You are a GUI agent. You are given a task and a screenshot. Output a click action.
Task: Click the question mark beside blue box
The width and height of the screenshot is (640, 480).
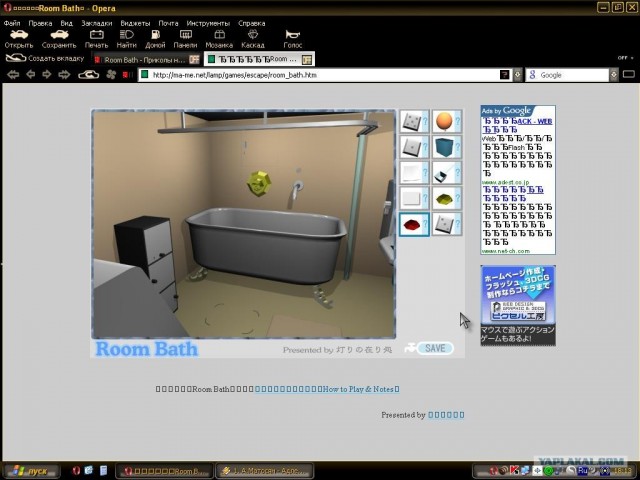(458, 147)
